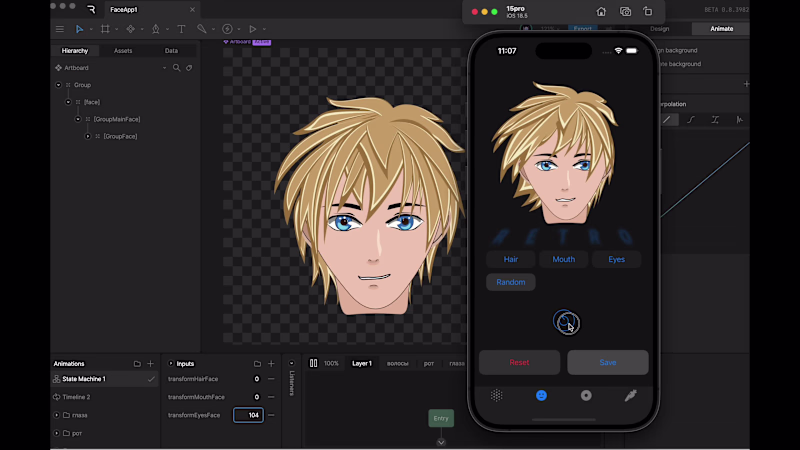Screen dimensions: 800x450
Task: Open the Artboard selector dropdown in Hierarchy
Action: coord(164,68)
